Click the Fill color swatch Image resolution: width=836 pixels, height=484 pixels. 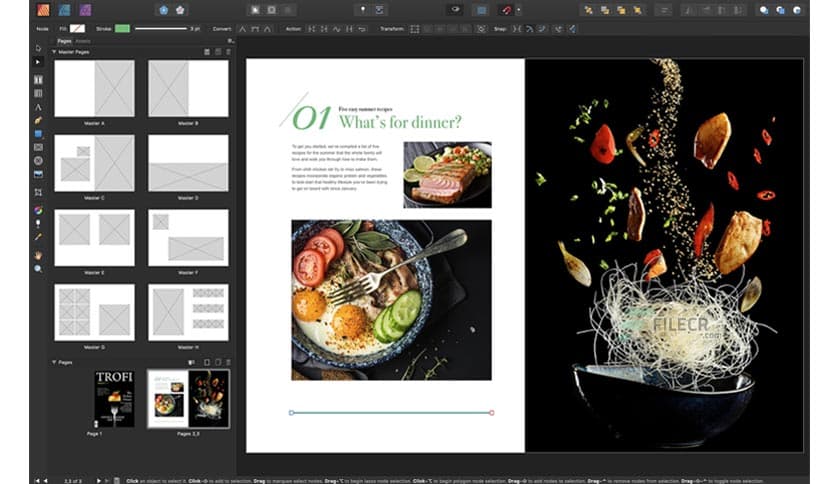coord(77,28)
